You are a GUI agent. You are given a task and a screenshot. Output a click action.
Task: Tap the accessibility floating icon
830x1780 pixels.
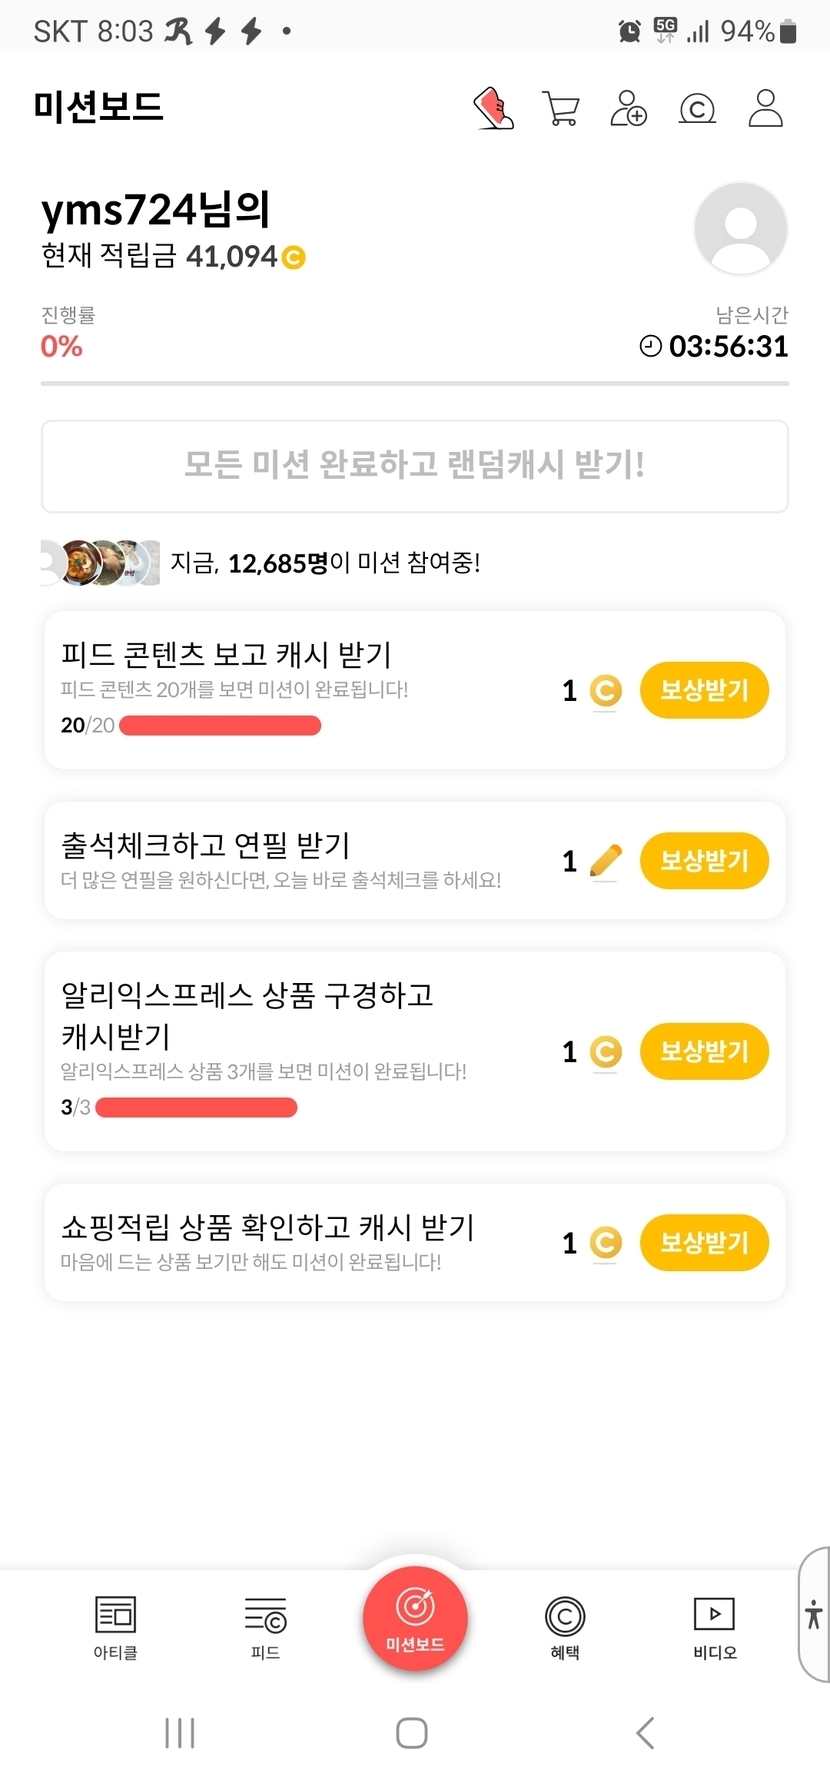click(814, 1614)
